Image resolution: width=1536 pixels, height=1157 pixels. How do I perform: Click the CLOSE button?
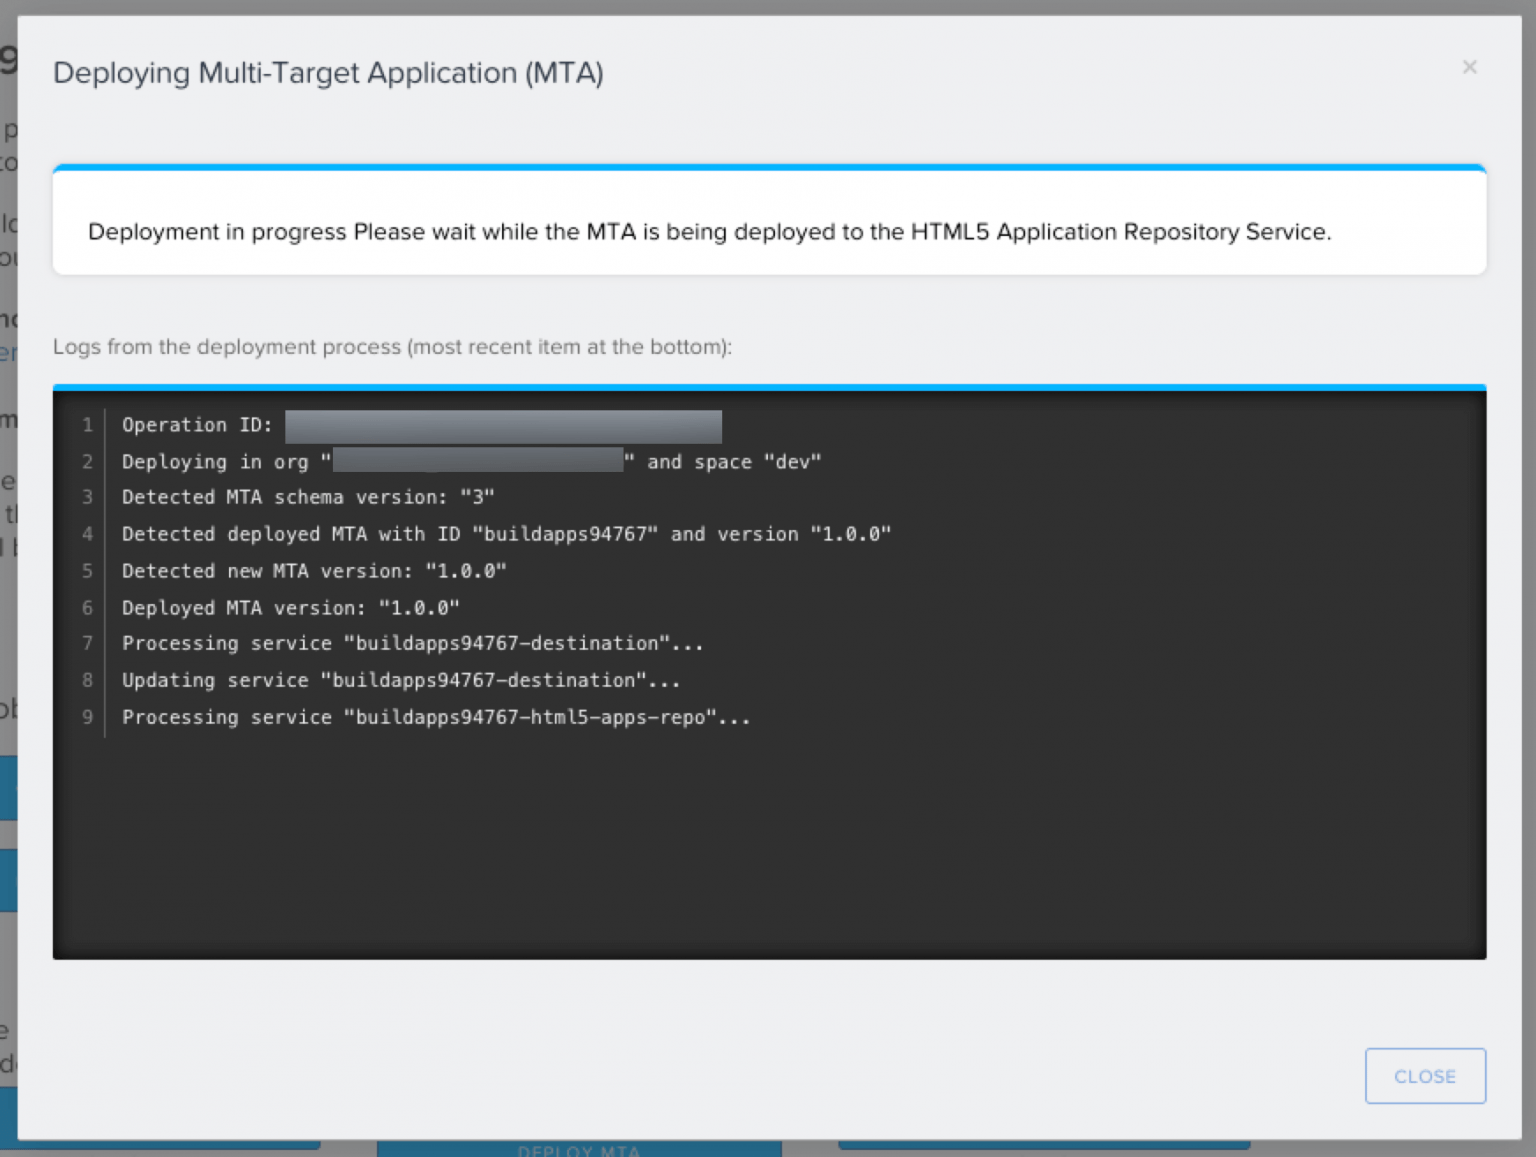click(x=1425, y=1076)
